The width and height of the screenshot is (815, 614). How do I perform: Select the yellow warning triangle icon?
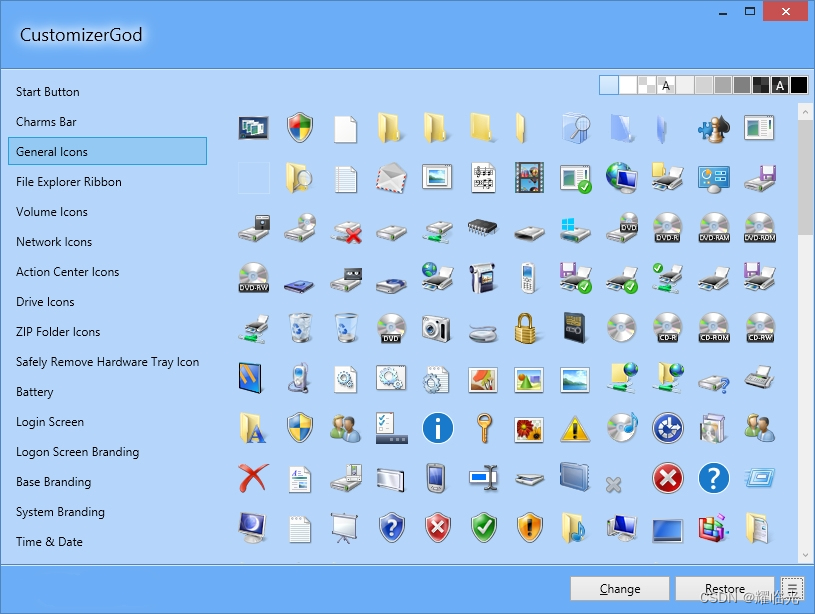point(575,429)
